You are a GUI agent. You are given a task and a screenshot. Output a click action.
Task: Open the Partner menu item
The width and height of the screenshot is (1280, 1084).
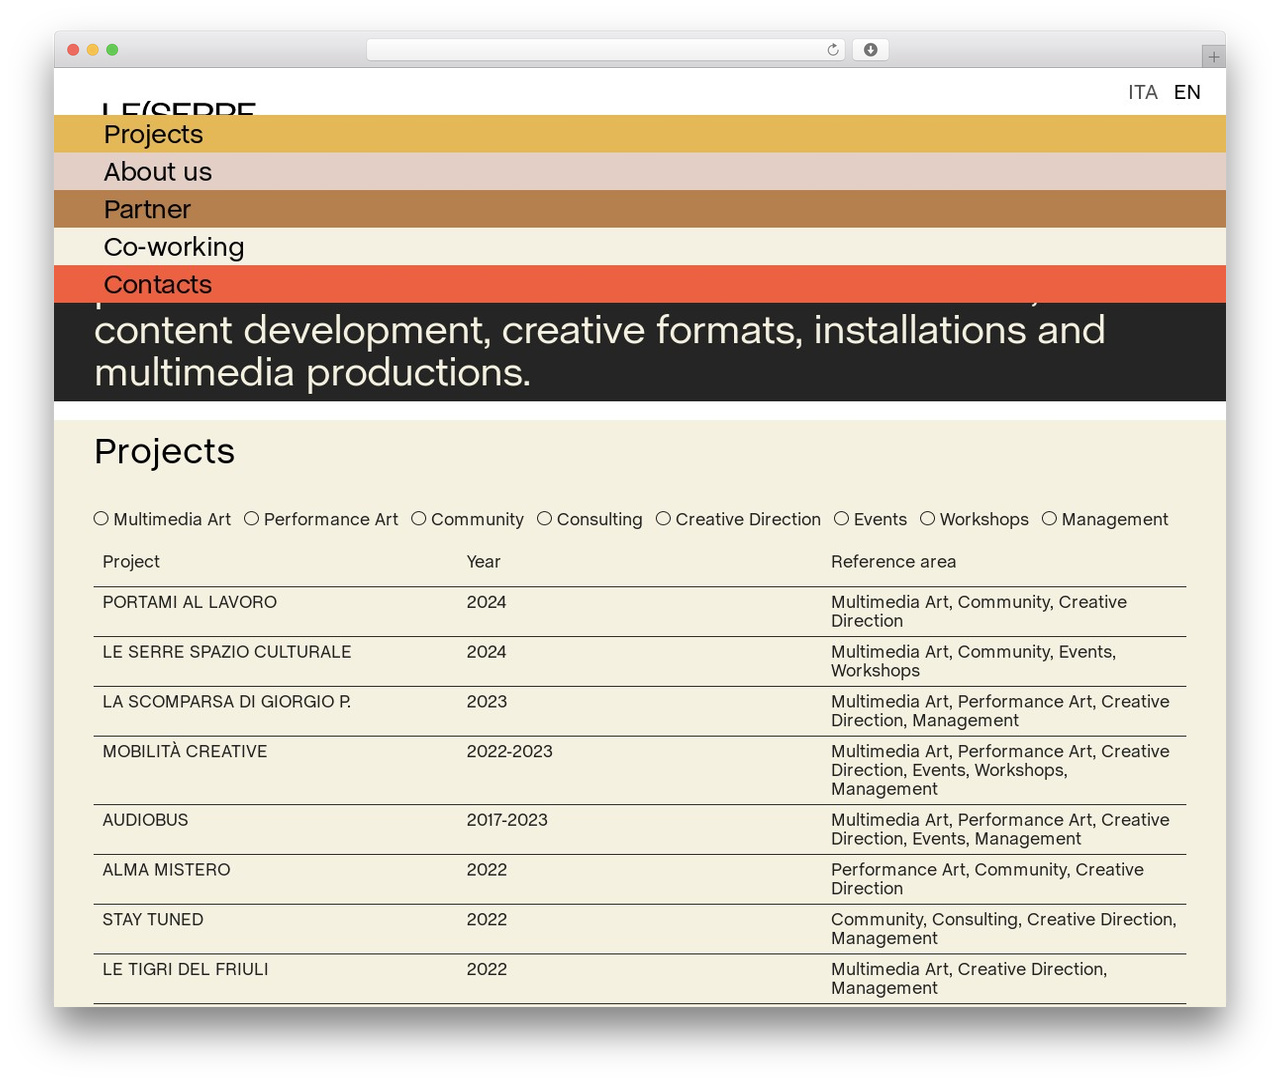(640, 209)
